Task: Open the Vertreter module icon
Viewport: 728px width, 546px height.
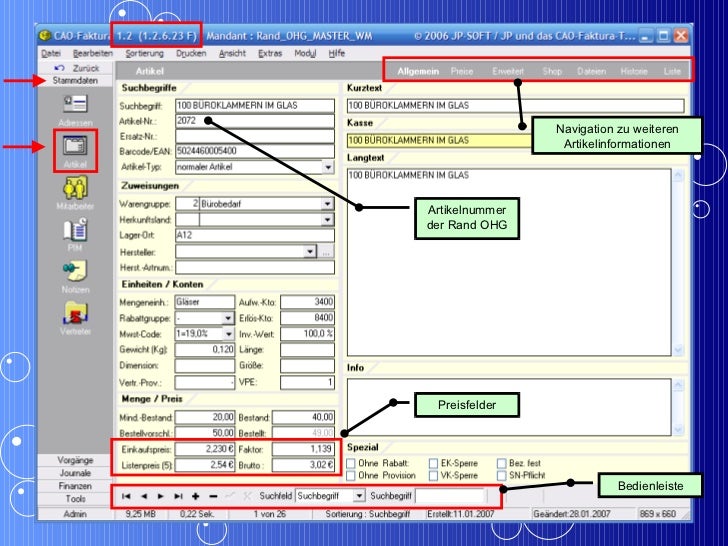Action: [x=75, y=313]
